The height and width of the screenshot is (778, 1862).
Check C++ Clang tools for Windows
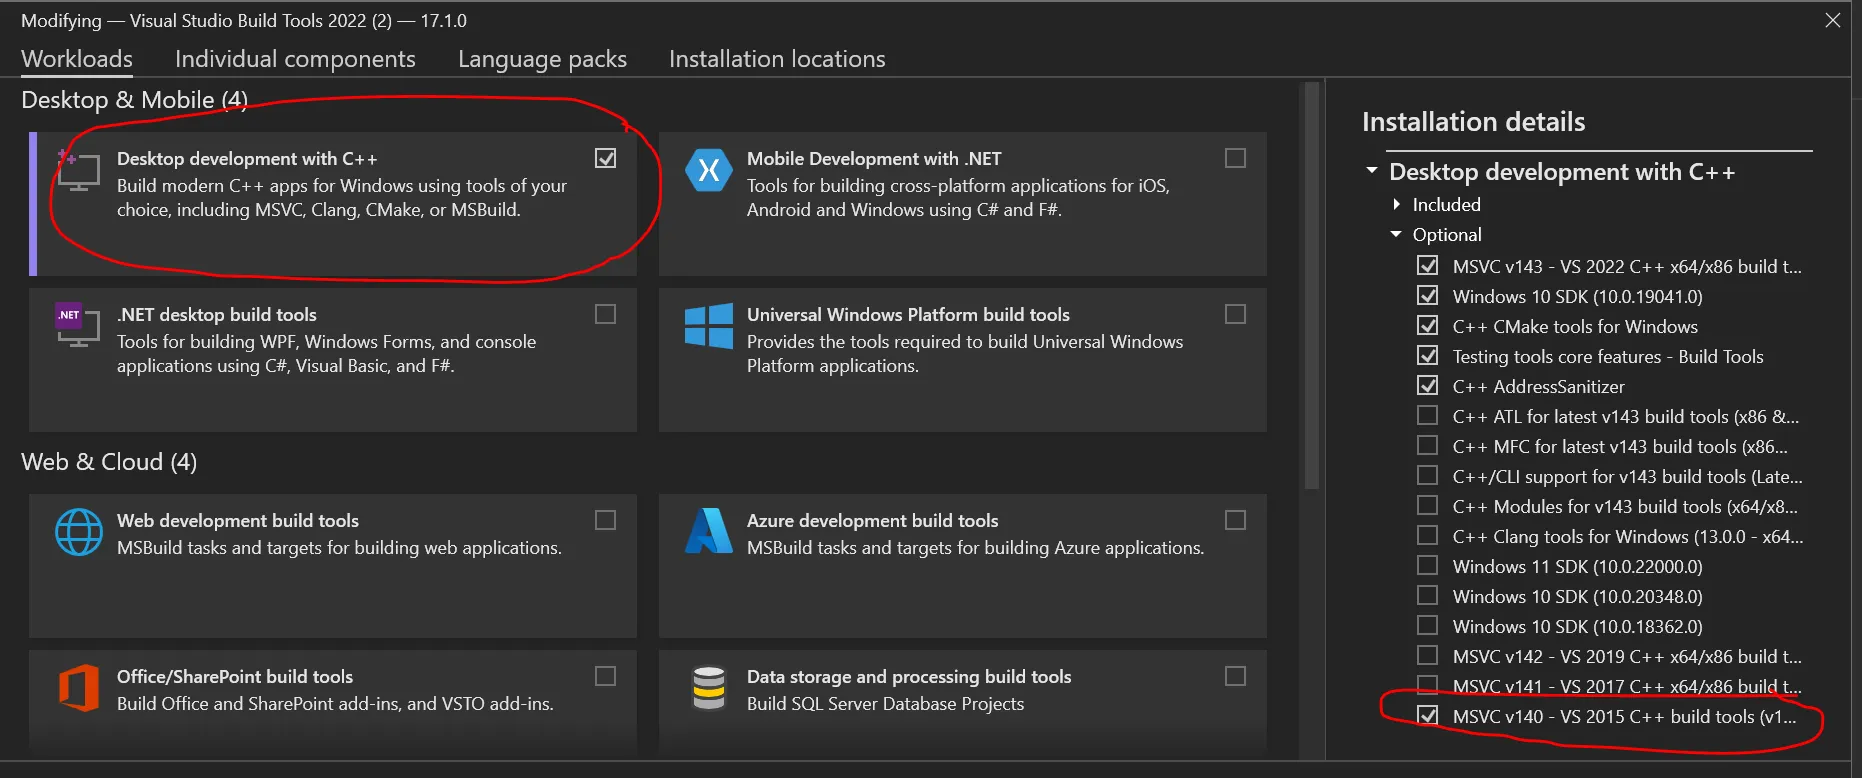pyautogui.click(x=1427, y=536)
